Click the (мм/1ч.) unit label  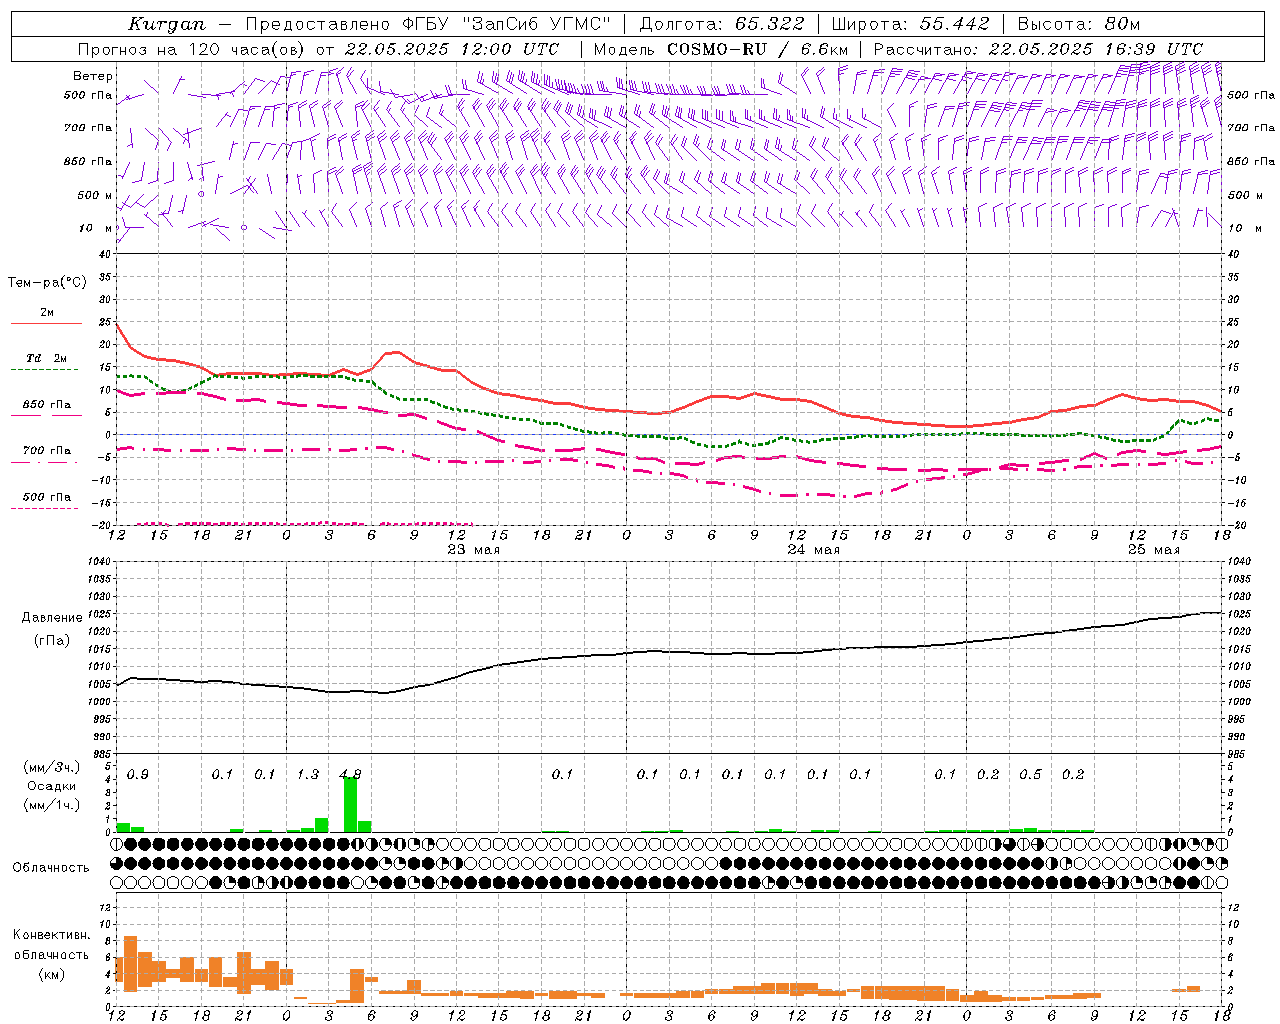tap(51, 805)
